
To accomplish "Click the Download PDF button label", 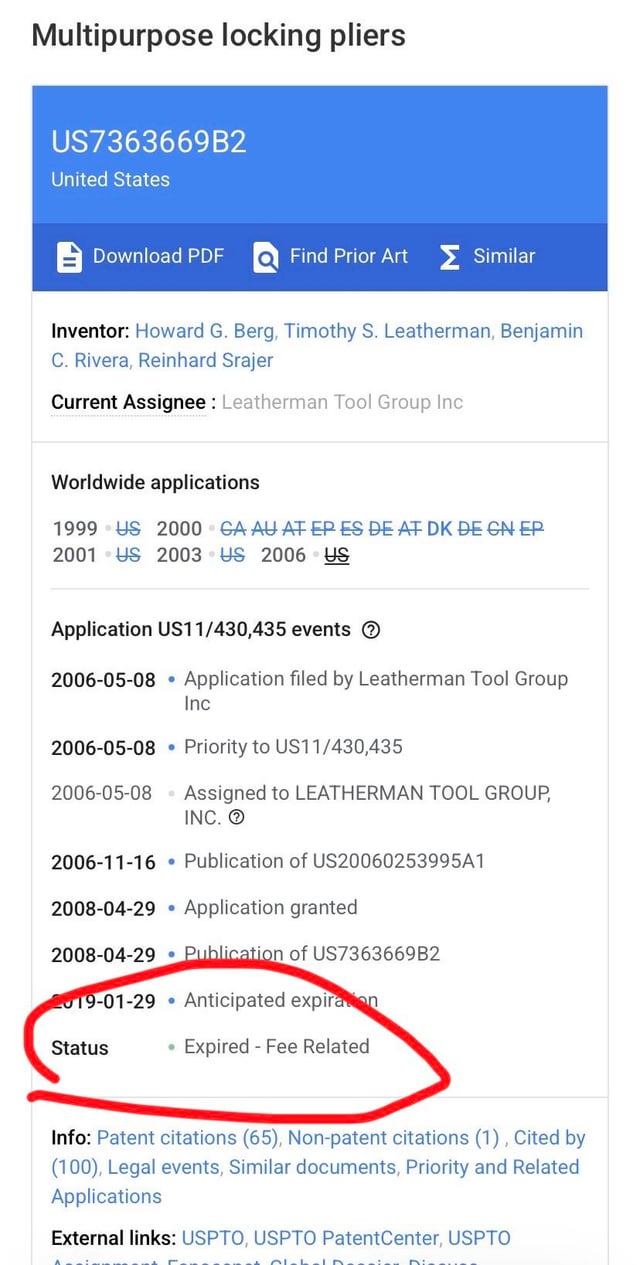I will pos(158,256).
